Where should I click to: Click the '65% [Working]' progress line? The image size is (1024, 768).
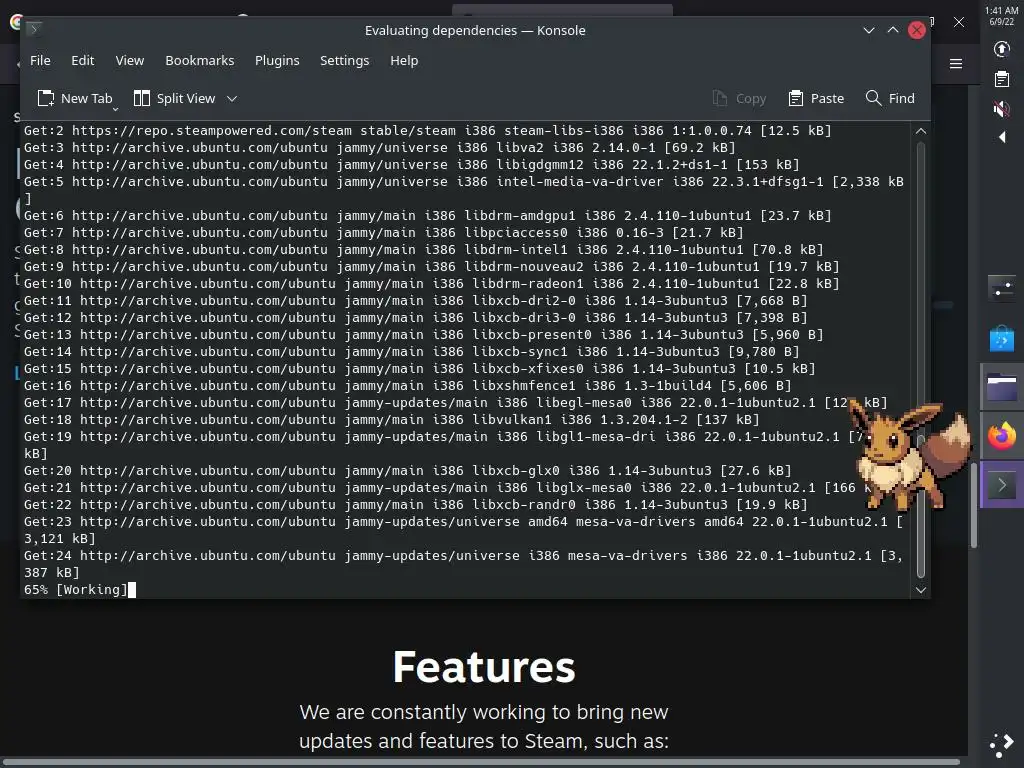tap(76, 590)
